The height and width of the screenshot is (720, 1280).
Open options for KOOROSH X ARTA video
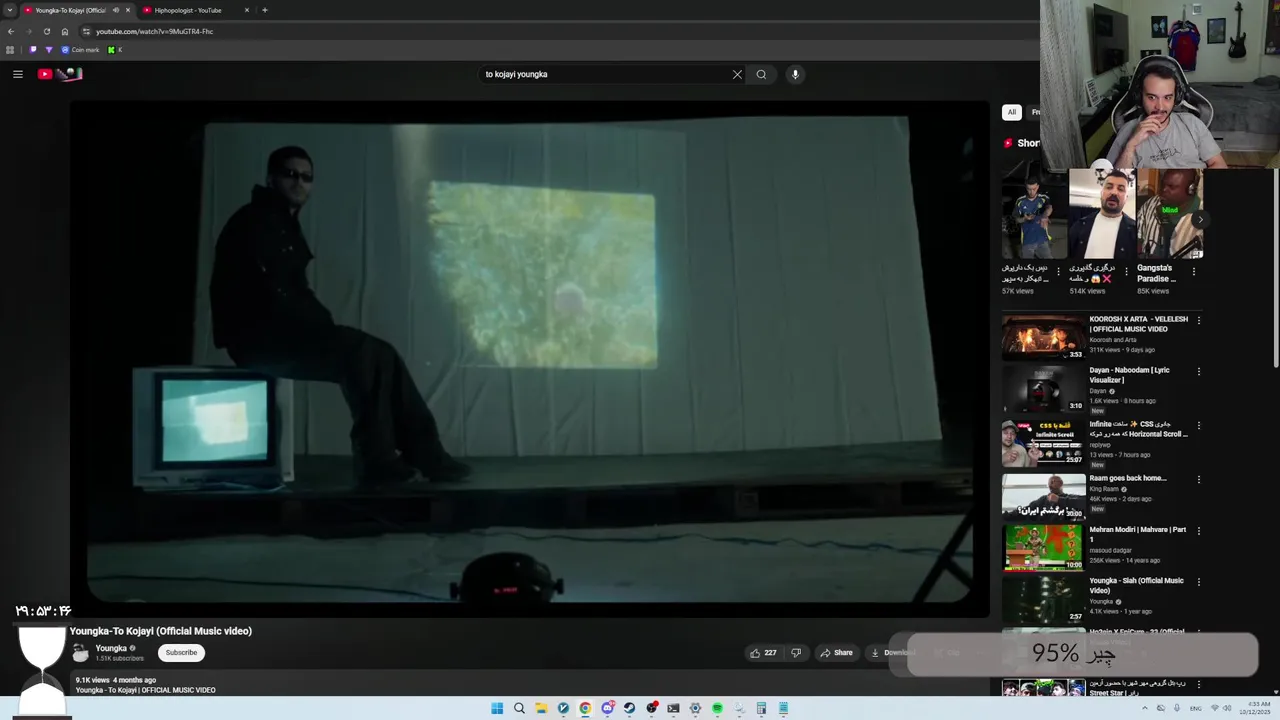1198,321
